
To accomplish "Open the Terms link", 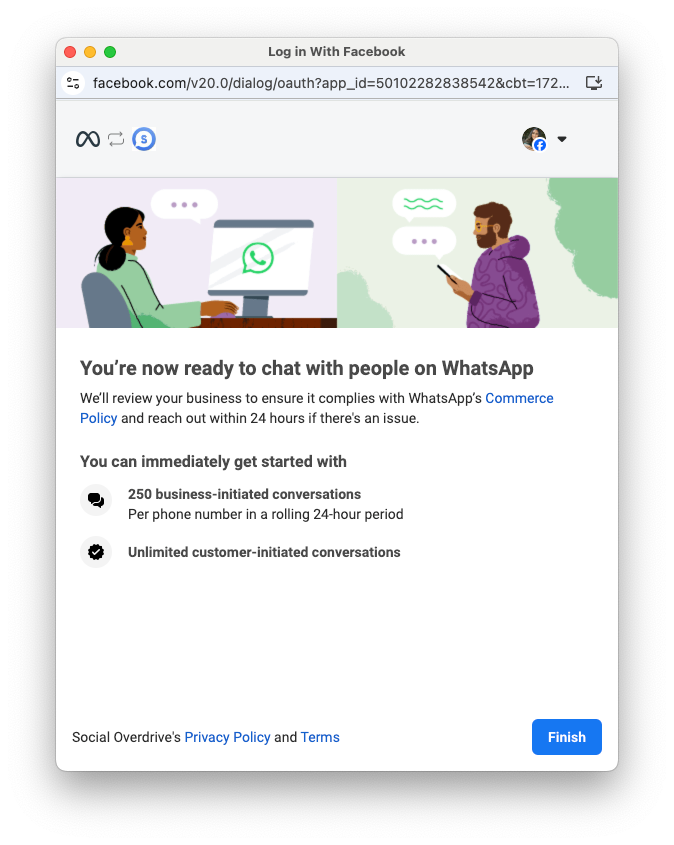I will [x=320, y=737].
